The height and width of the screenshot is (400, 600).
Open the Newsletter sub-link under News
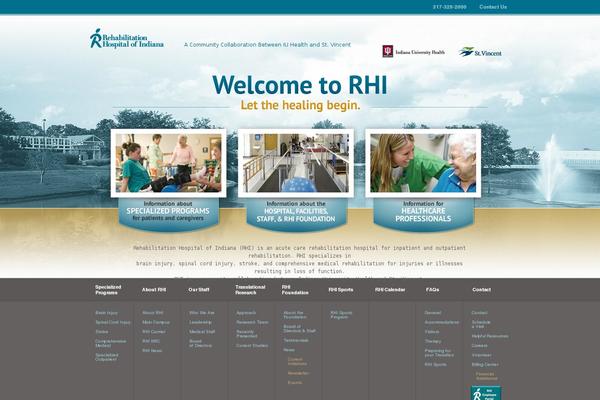point(298,373)
